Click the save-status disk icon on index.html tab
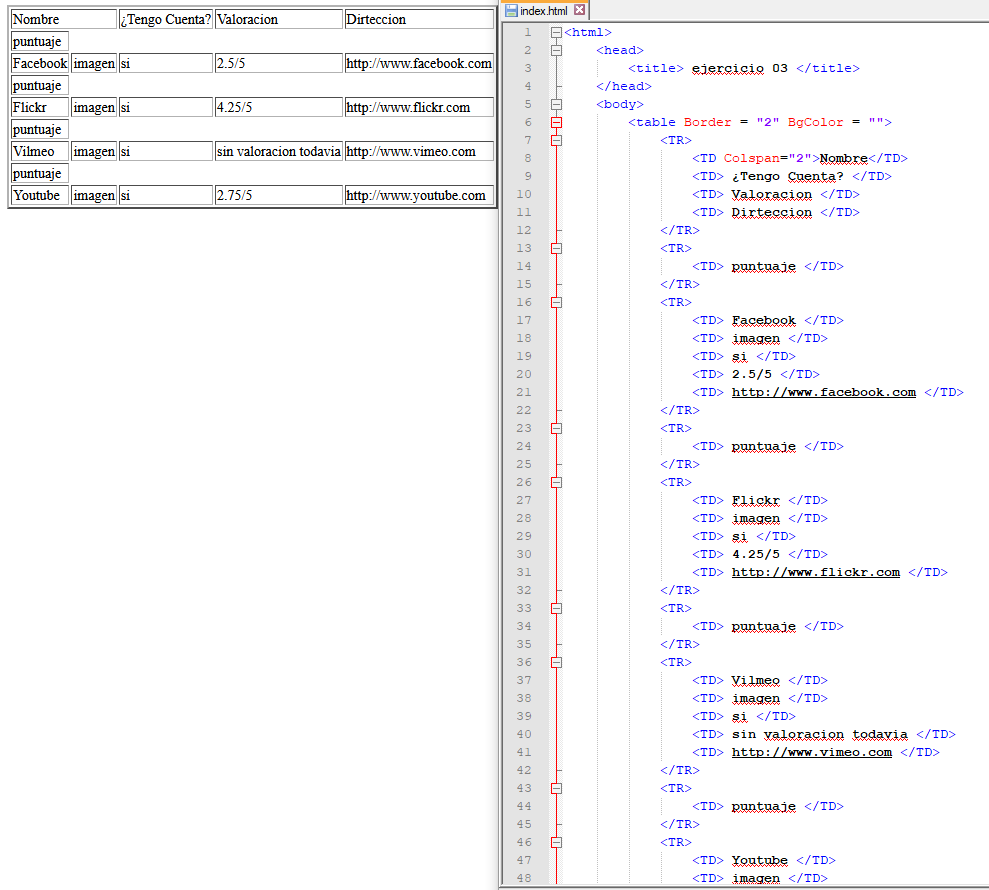The width and height of the screenshot is (989, 890). click(x=511, y=10)
